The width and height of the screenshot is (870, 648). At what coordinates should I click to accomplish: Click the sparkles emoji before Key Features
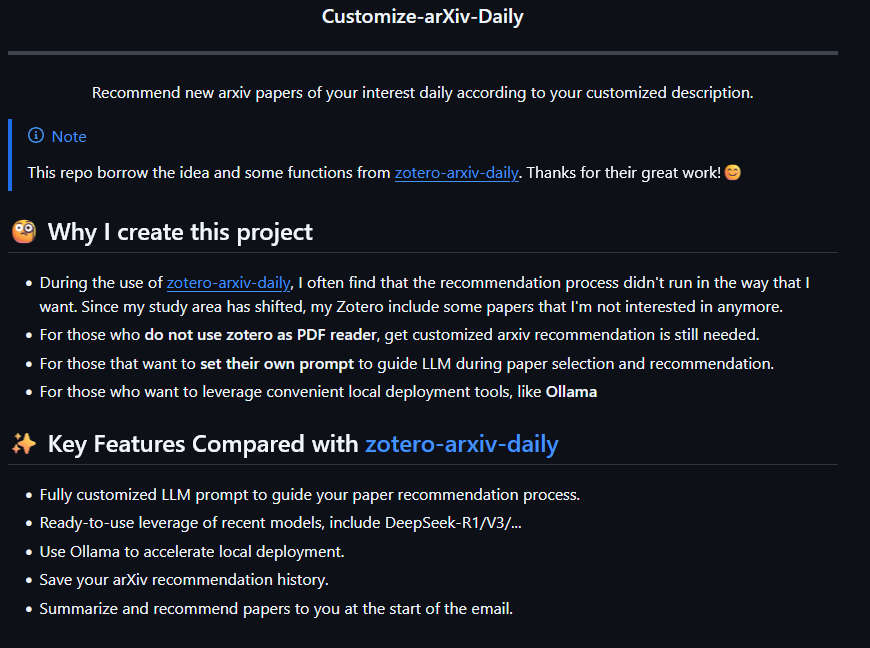[24, 444]
